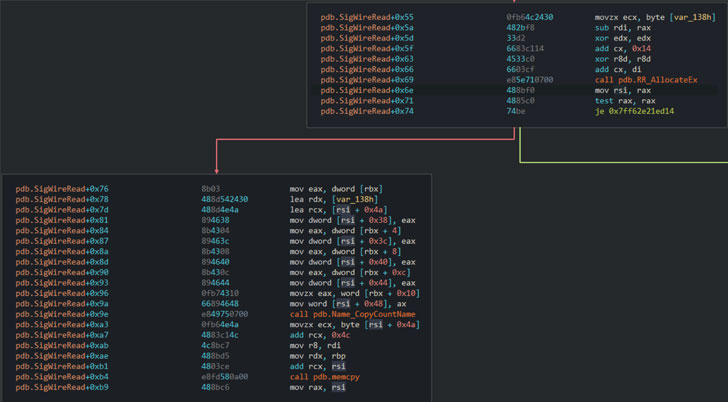728x402 pixels.
Task: Click address pdb.SigWireRead+0x55
Action: [367, 17]
